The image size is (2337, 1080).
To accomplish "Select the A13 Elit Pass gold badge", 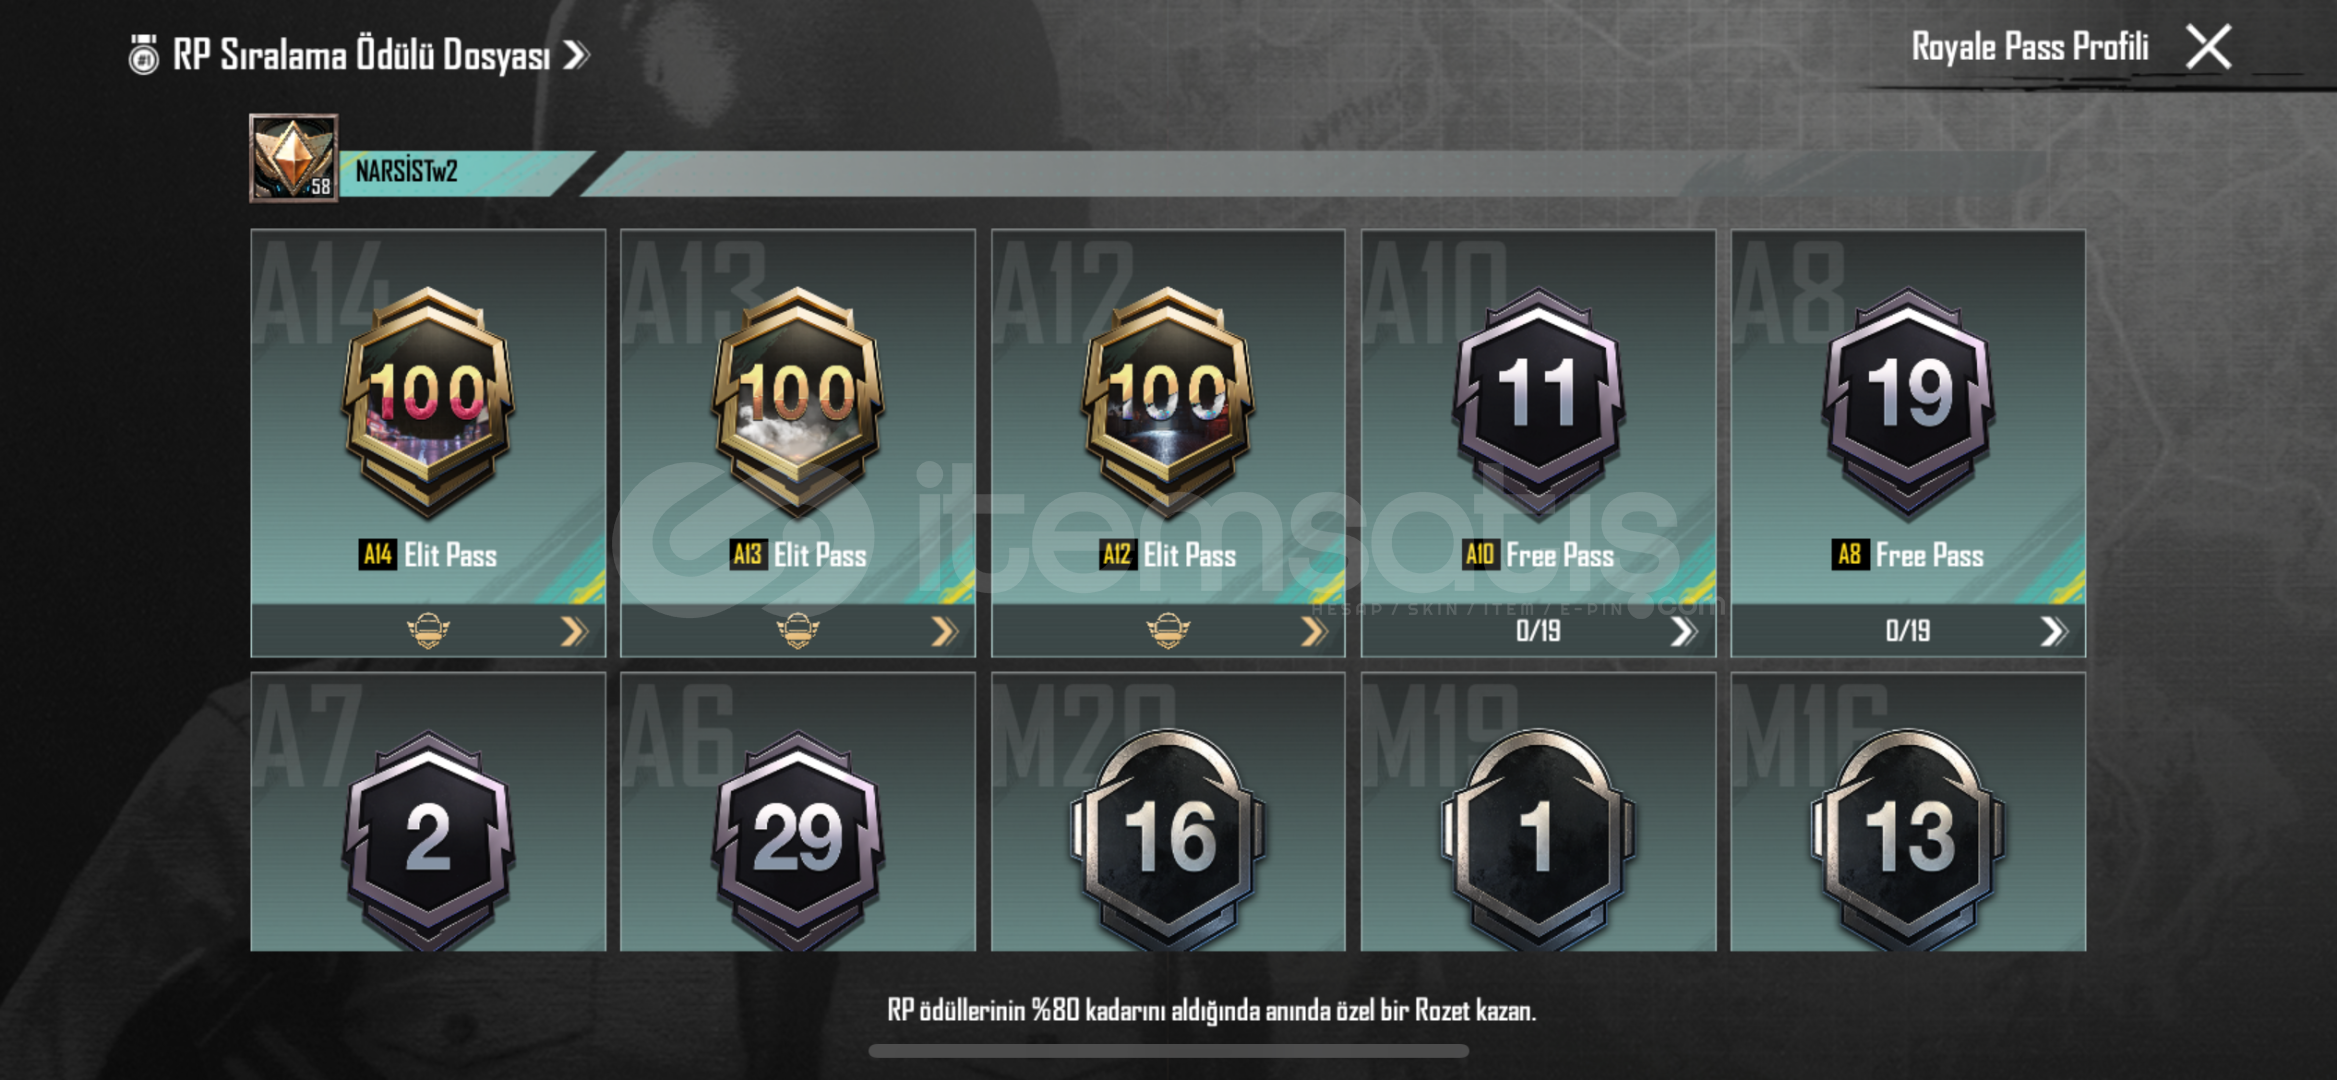I will pos(798,402).
